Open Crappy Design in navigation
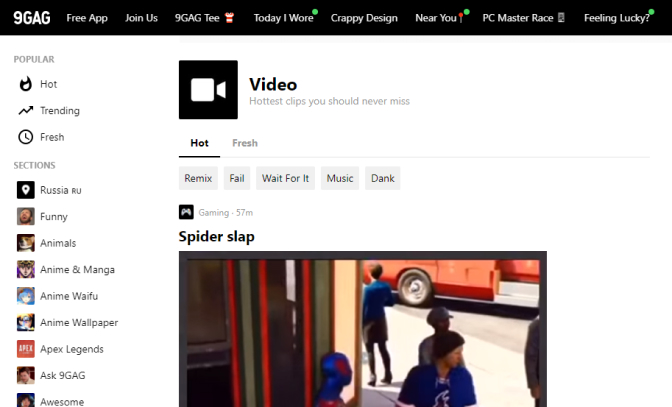The height and width of the screenshot is (407, 672). coord(364,18)
